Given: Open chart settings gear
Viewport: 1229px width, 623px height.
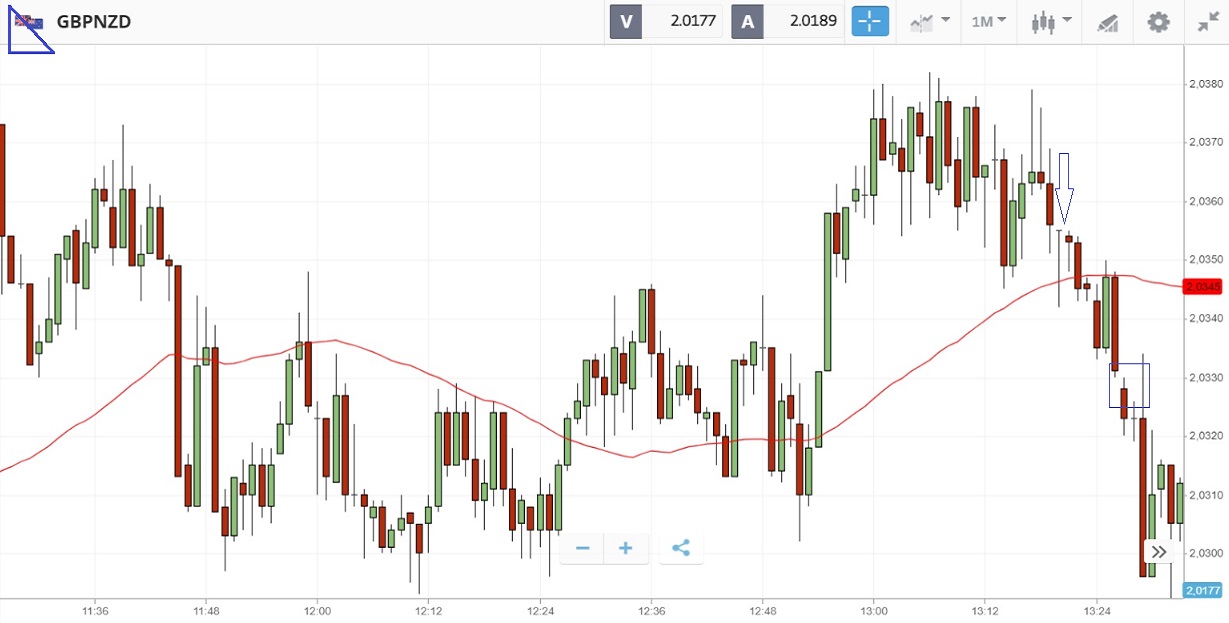Looking at the screenshot, I should pyautogui.click(x=1158, y=21).
